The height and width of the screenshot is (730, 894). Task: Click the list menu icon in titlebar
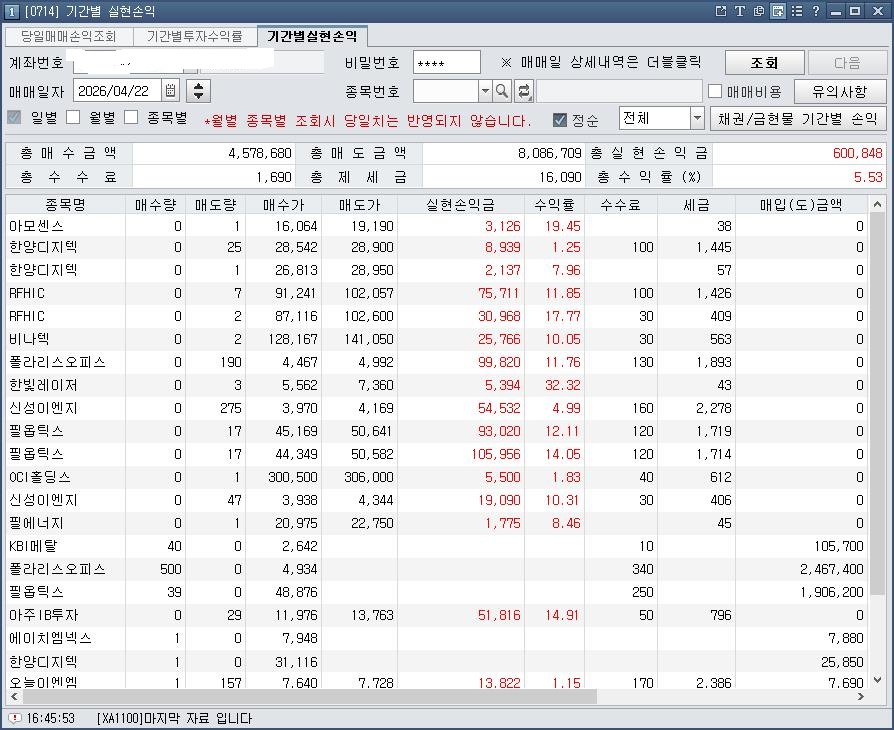pos(797,11)
